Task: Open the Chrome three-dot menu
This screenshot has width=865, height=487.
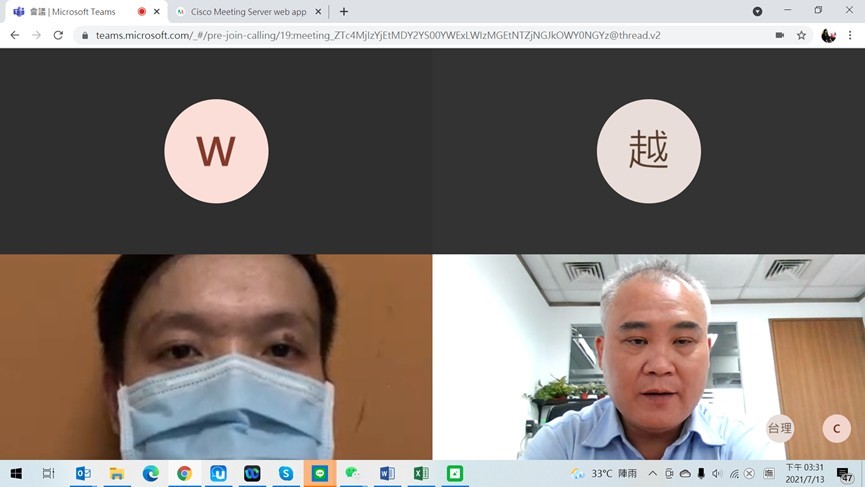Action: click(851, 35)
